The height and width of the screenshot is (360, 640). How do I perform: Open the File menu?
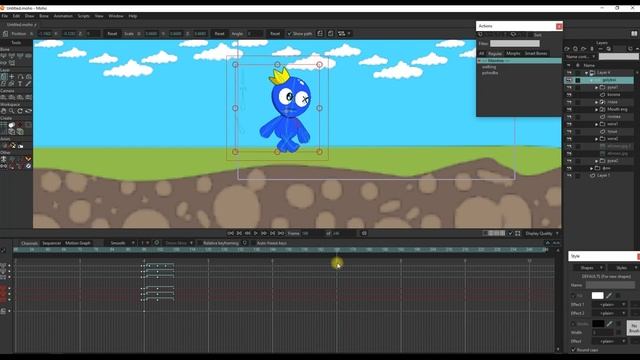[x=4, y=16]
